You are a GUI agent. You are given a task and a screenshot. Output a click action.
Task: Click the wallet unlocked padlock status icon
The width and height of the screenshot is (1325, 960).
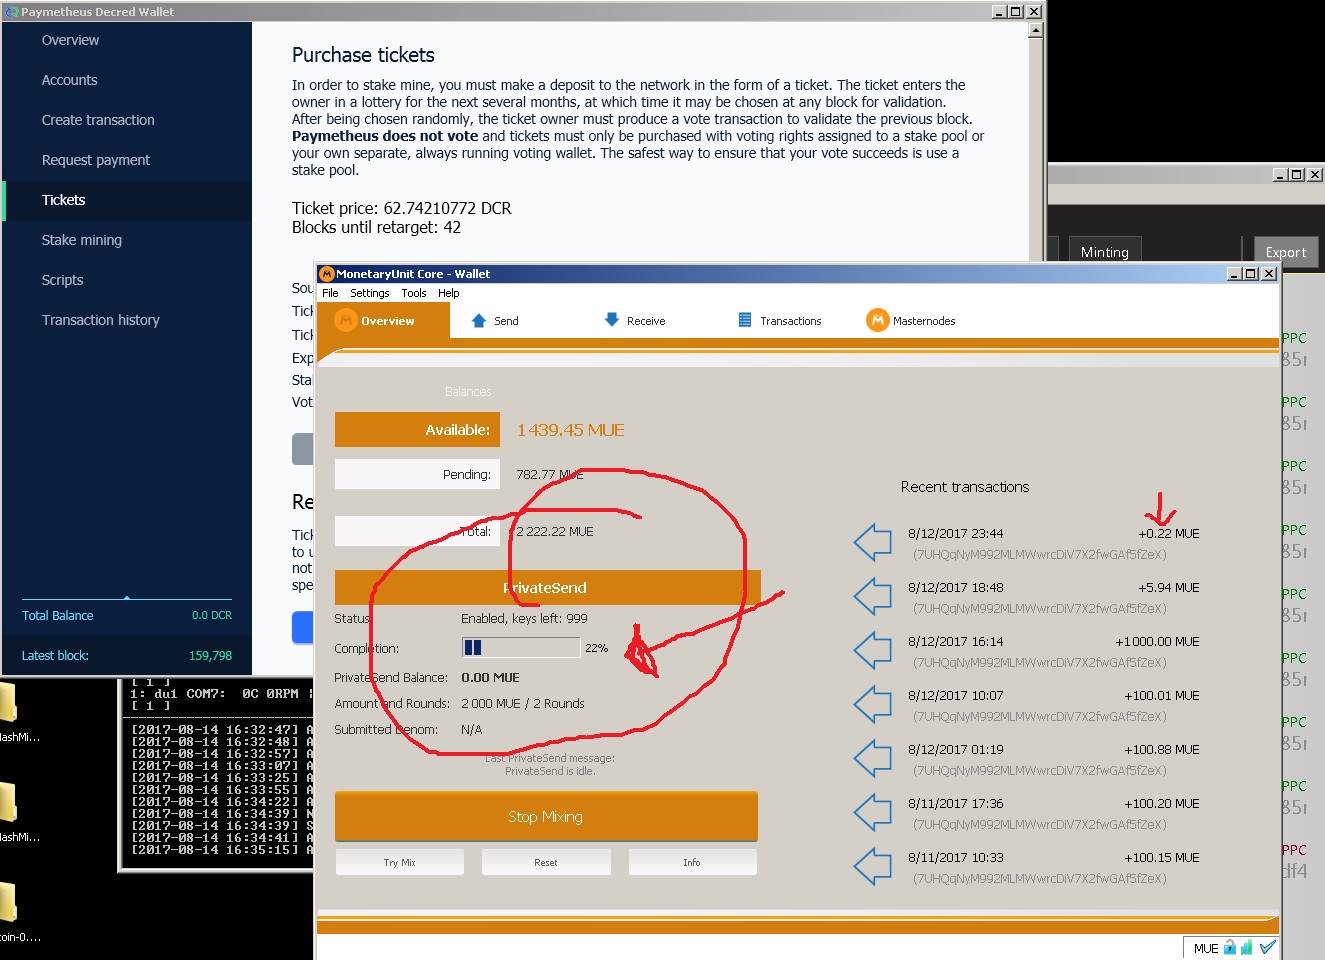pyautogui.click(x=1230, y=947)
